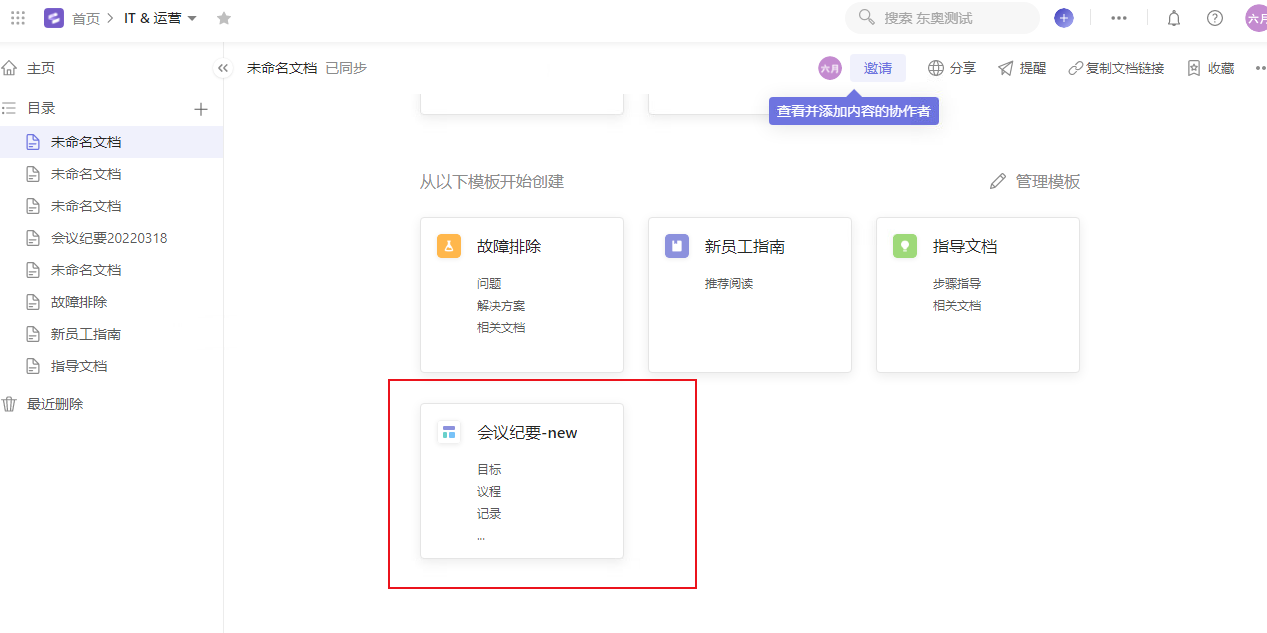Open the help question mark icon
This screenshot has height=633, width=1267.
tap(1215, 18)
